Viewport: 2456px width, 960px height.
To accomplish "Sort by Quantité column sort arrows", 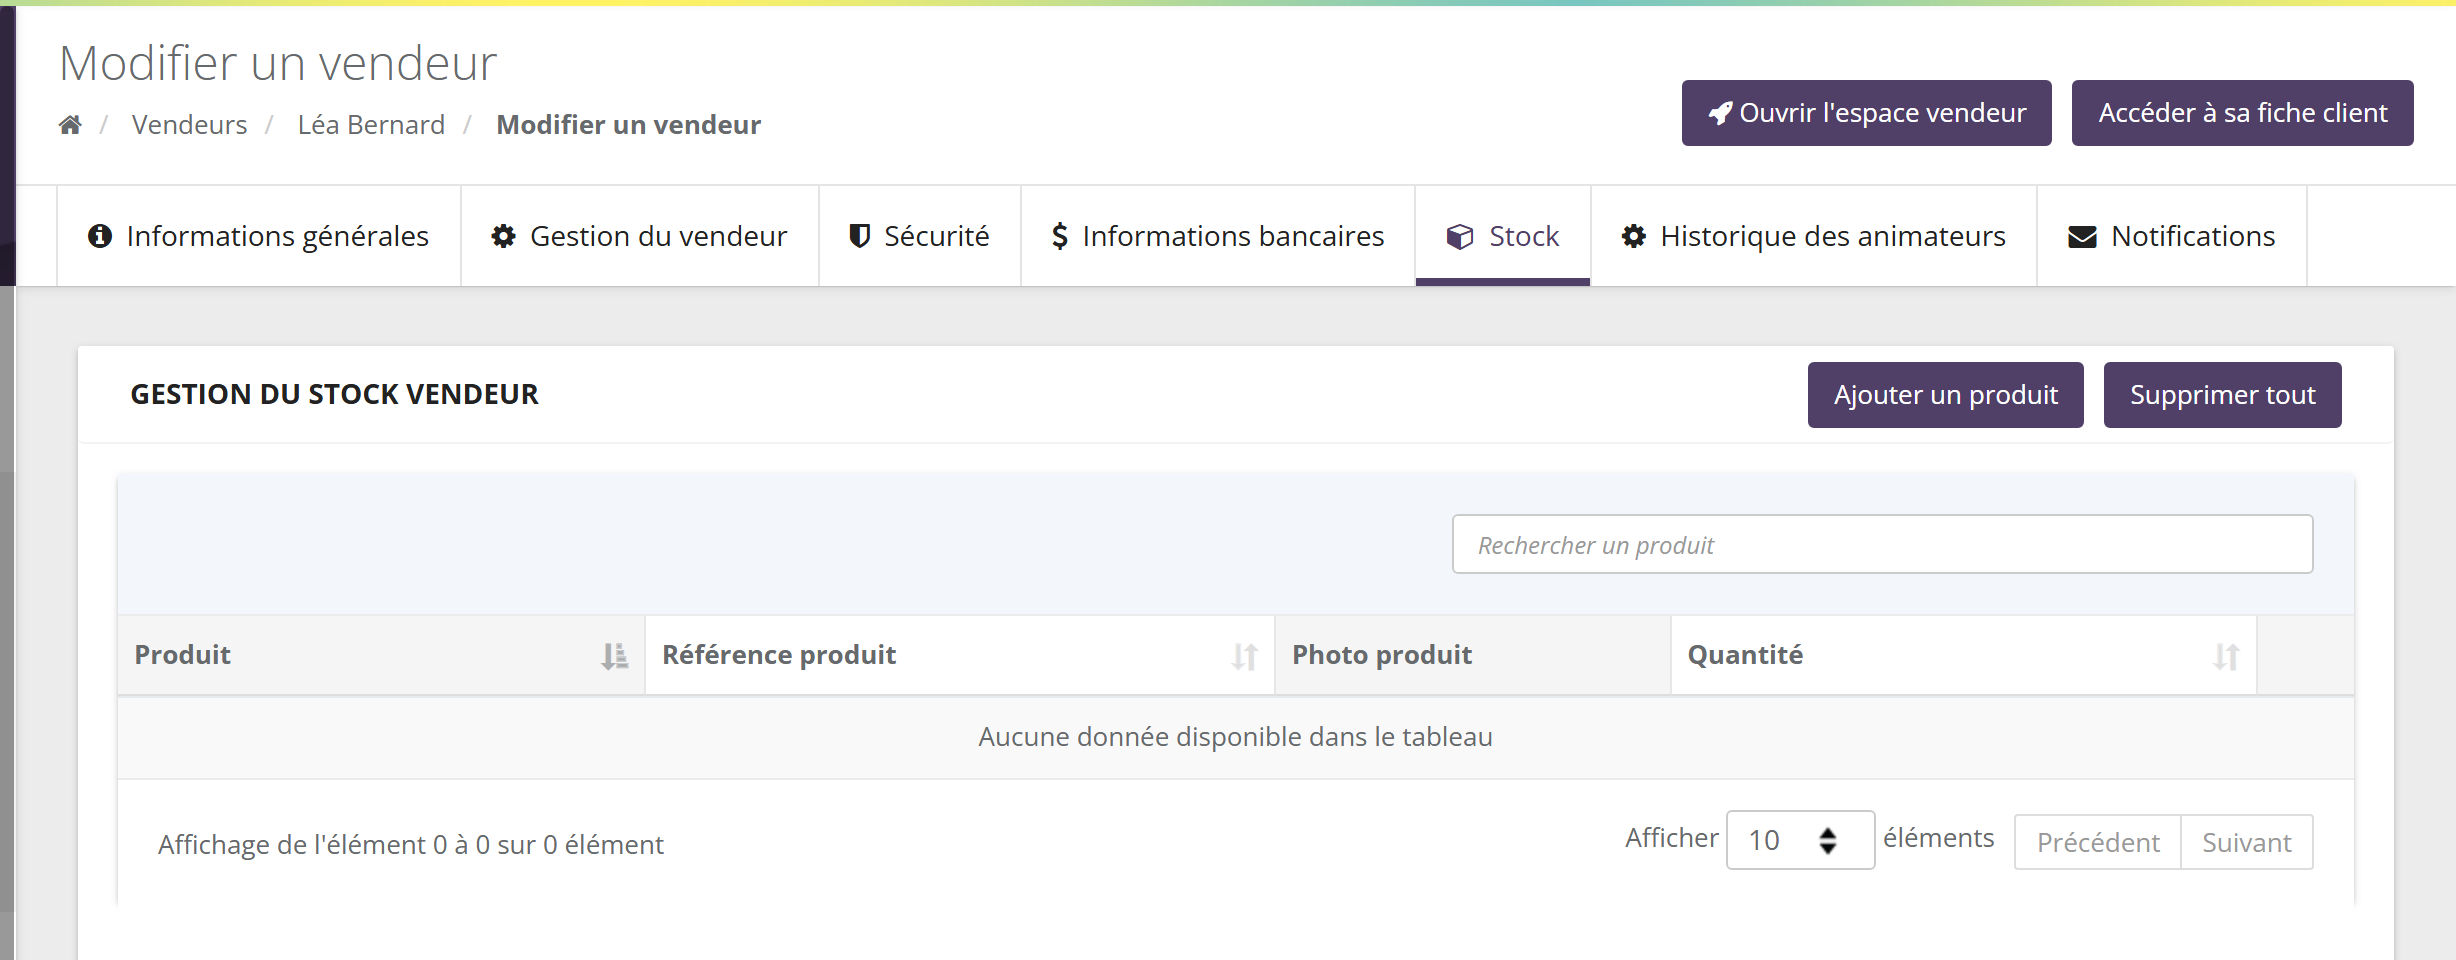I will [x=2226, y=656].
